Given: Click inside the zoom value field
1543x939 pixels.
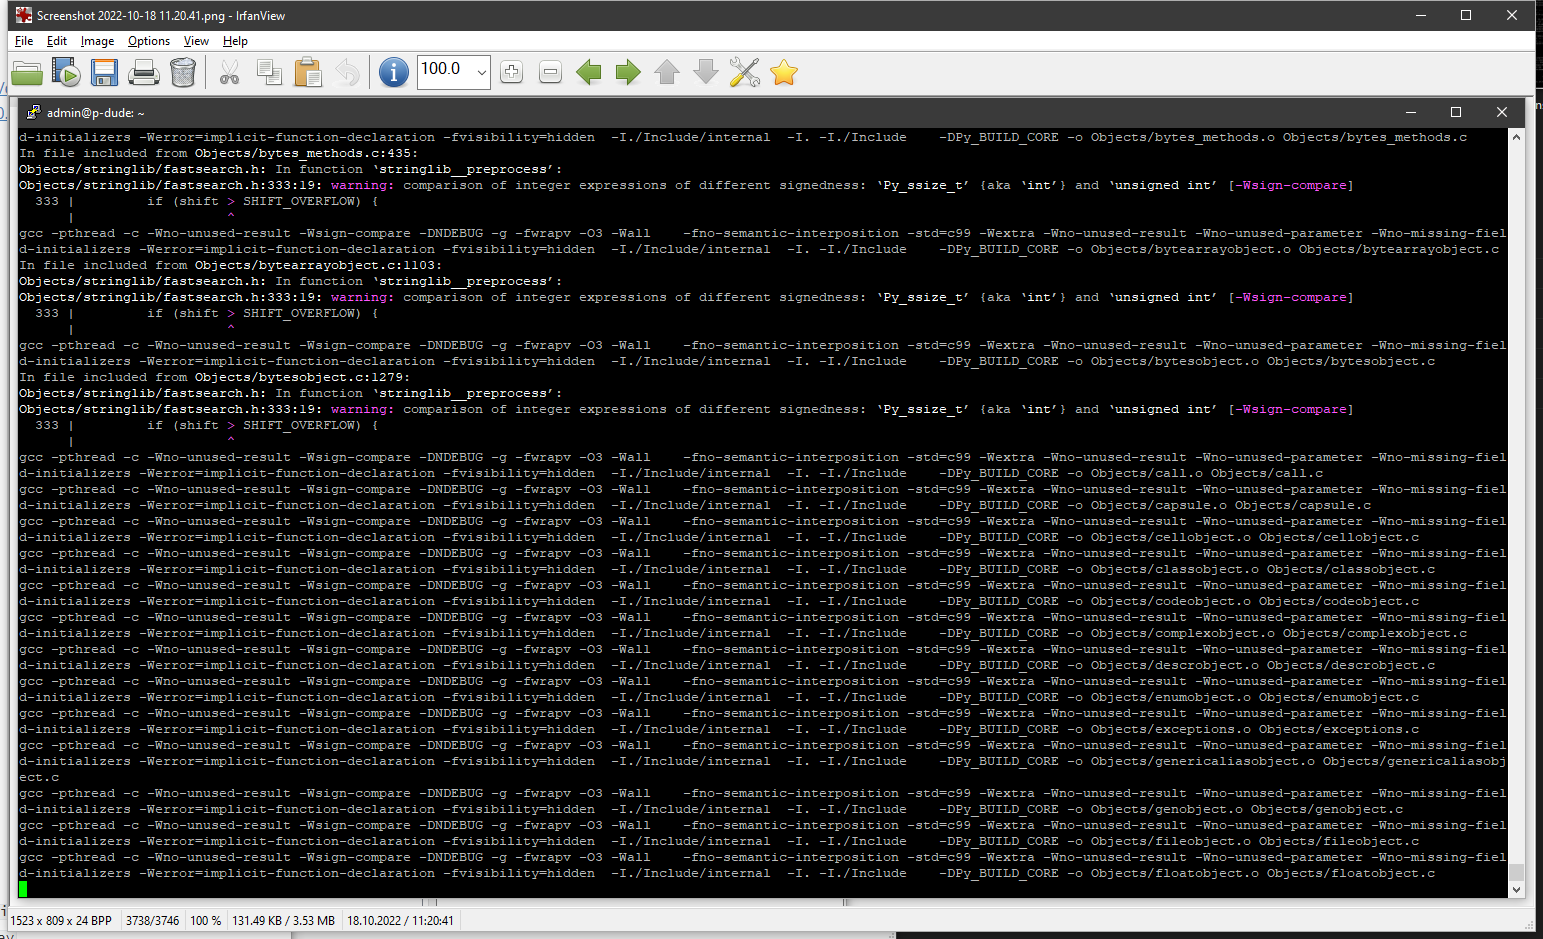Looking at the screenshot, I should click(x=443, y=70).
